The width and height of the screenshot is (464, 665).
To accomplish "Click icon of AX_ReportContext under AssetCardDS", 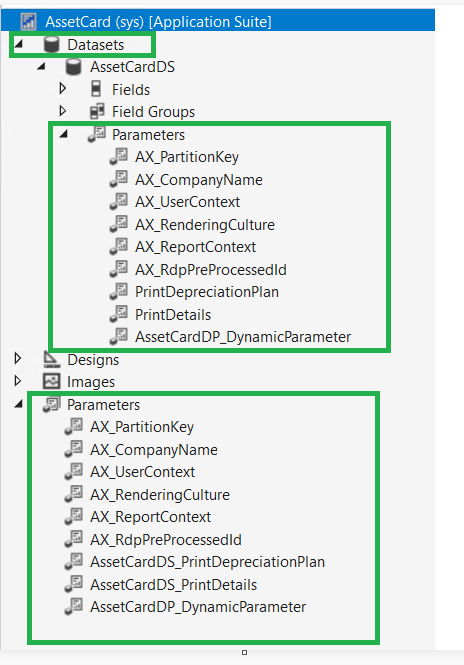I will pyautogui.click(x=119, y=246).
